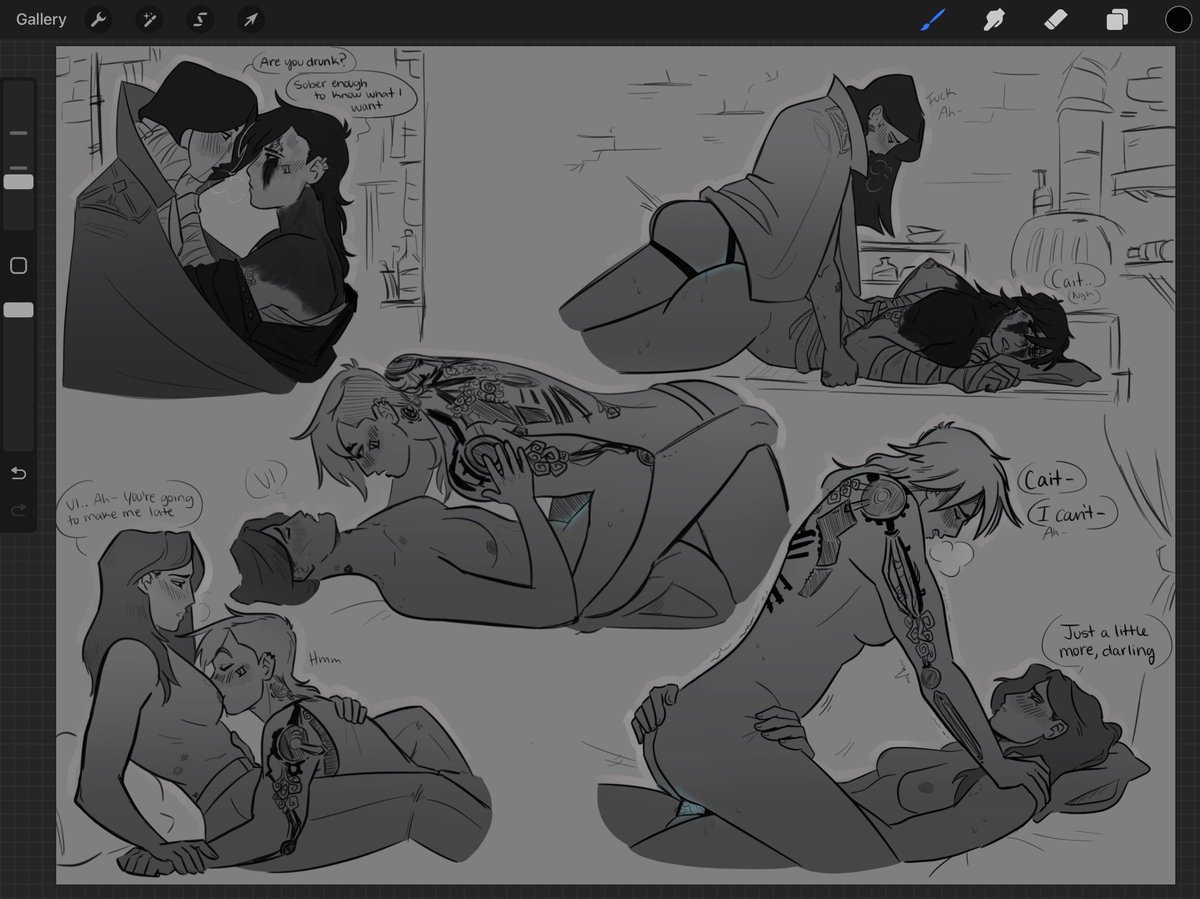Screen dimensions: 1200x899
Task: Tap the square Modify button in the sidebar
Action: click(x=18, y=266)
